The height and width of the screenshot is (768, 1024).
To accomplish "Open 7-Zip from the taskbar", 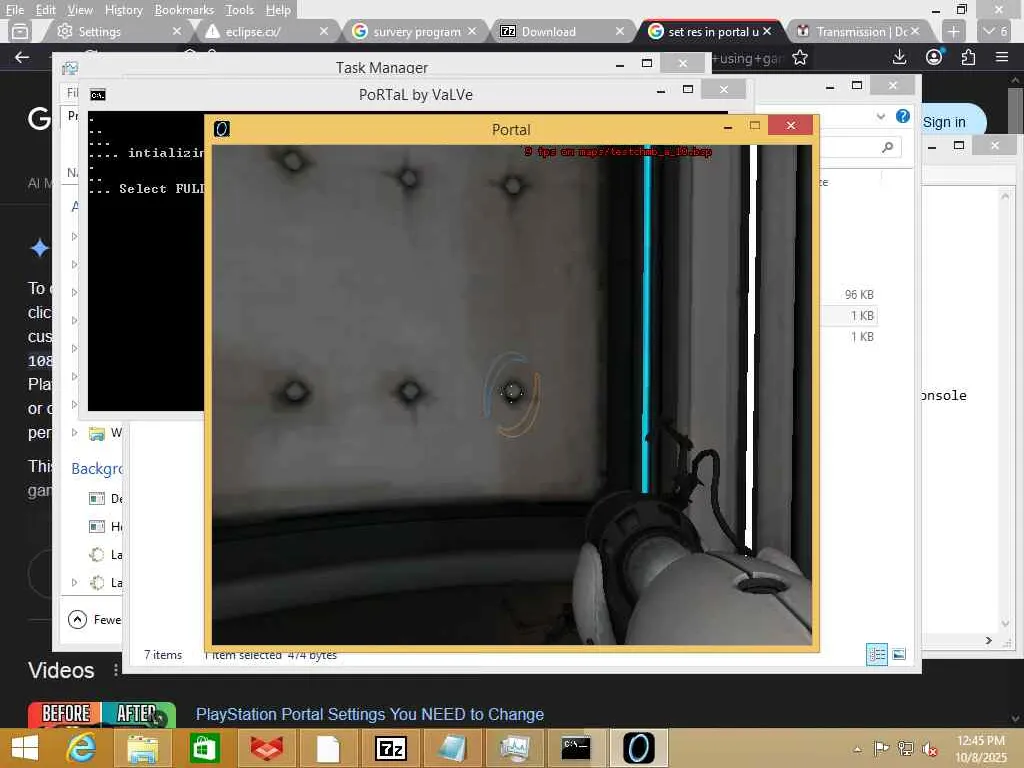I will pos(391,748).
